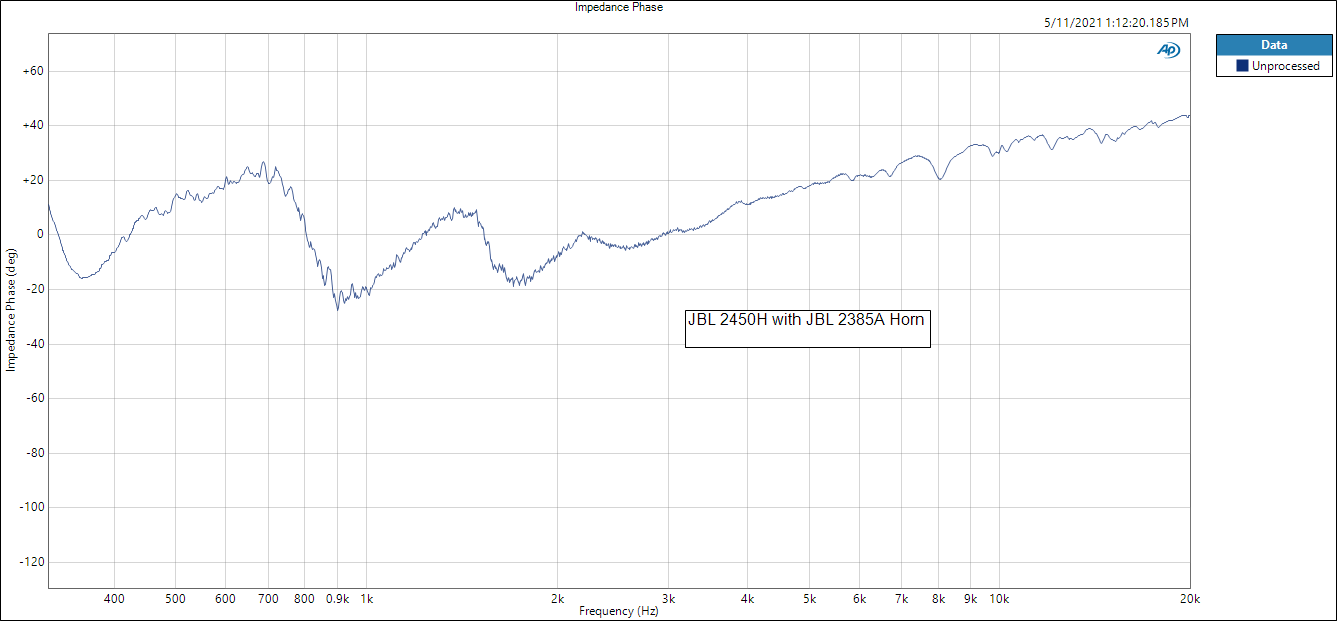Click the timestamp 5/11/2021 1:12:20.185 PM
The height and width of the screenshot is (621, 1337).
(x=1117, y=22)
